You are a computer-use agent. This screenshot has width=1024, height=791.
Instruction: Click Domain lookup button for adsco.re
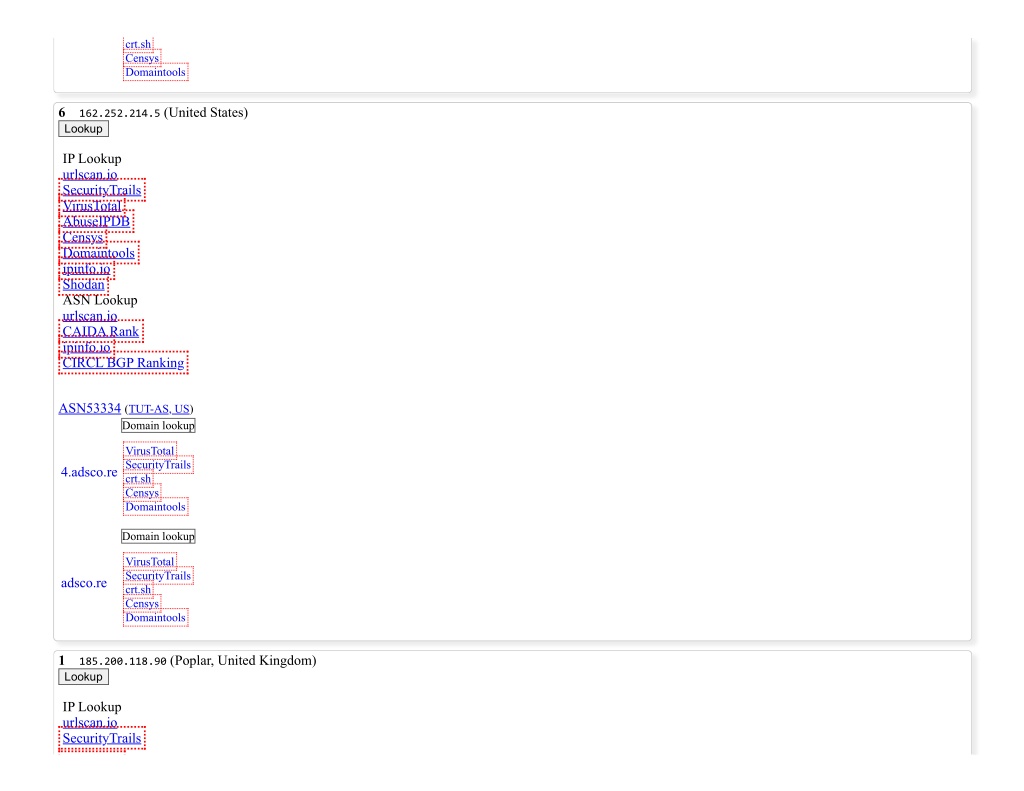click(x=158, y=536)
